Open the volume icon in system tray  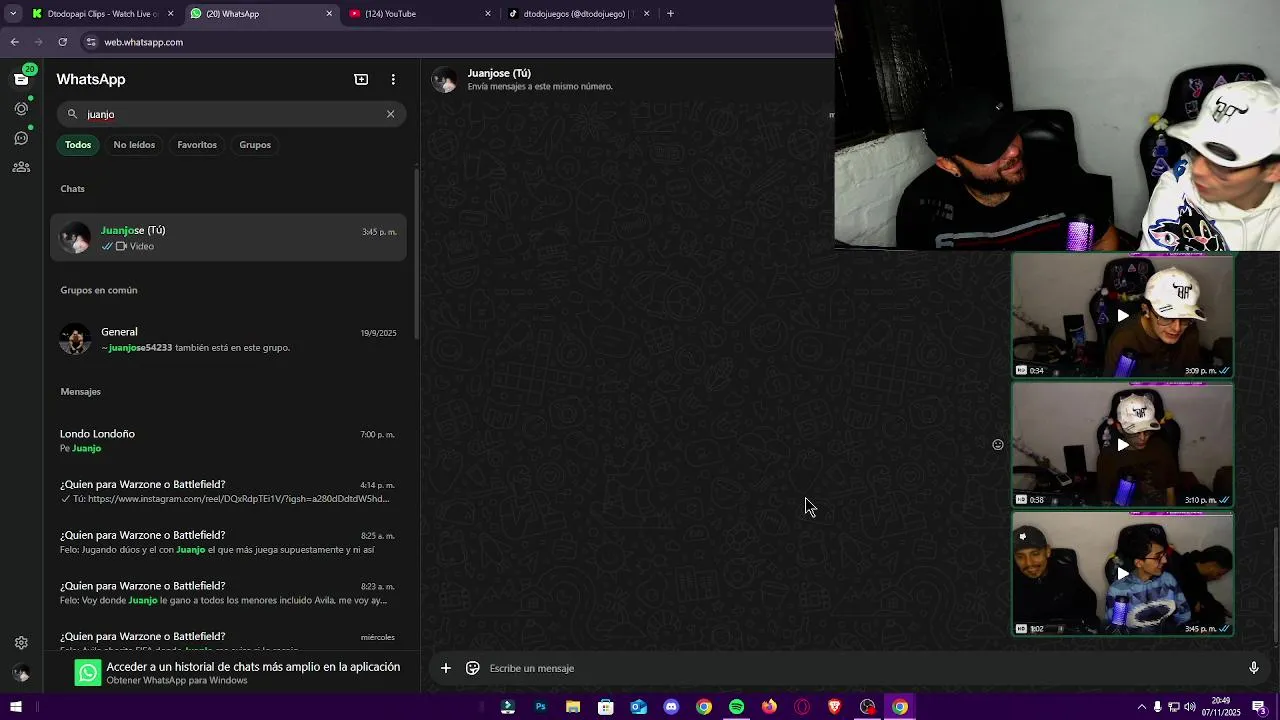click(1189, 707)
